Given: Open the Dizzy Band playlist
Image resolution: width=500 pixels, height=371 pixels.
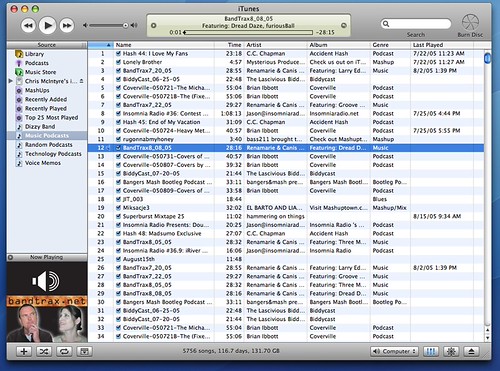Looking at the screenshot, I should coord(40,127).
